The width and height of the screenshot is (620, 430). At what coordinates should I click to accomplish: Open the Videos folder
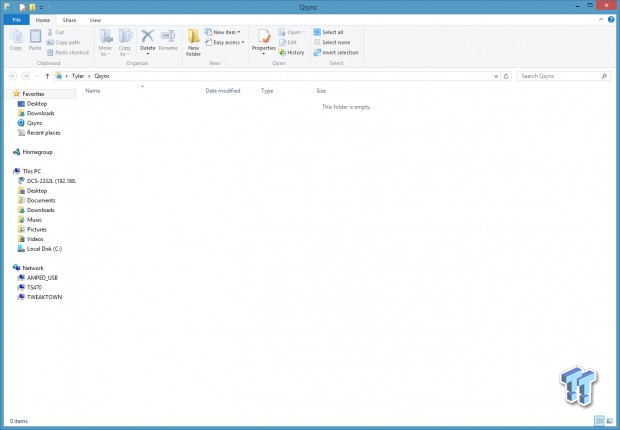point(35,239)
